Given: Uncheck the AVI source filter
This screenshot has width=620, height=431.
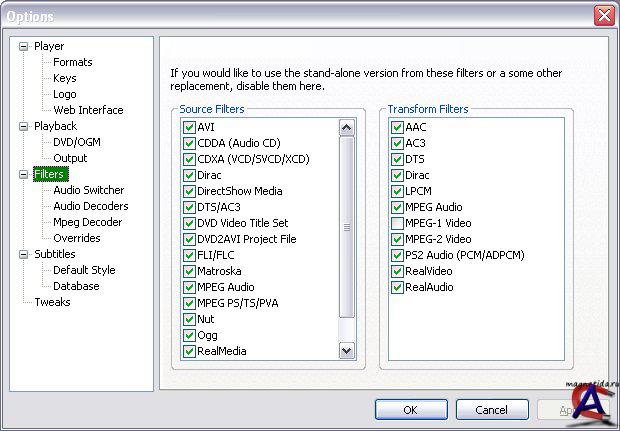Looking at the screenshot, I should (189, 127).
